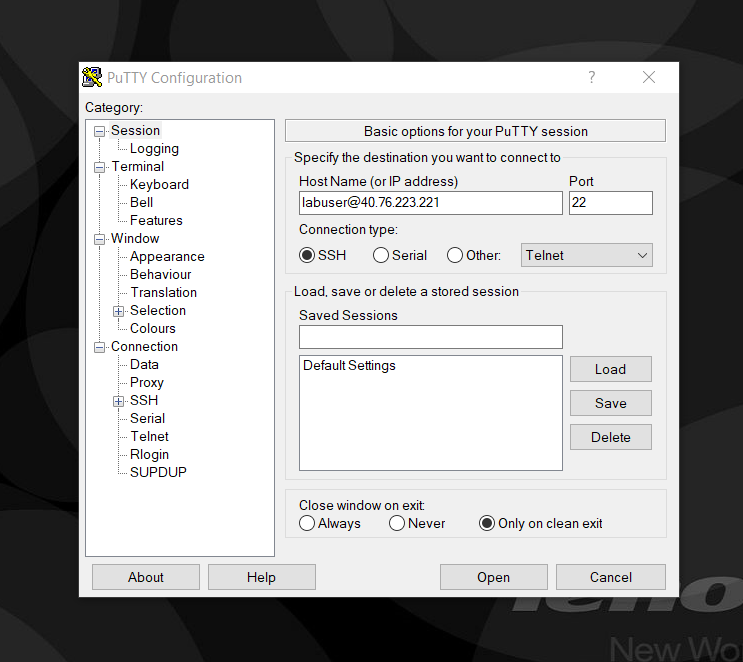Open the Appearance settings category
This screenshot has height=662, width=743.
tap(167, 256)
